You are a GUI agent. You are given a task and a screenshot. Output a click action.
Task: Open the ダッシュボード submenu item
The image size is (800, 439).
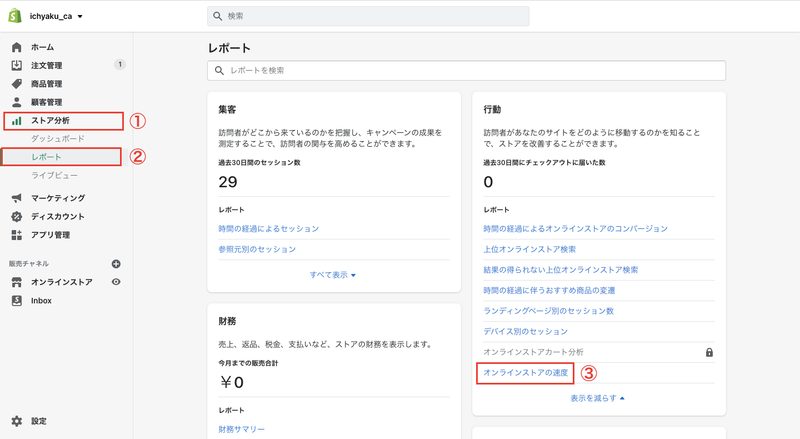(58, 138)
